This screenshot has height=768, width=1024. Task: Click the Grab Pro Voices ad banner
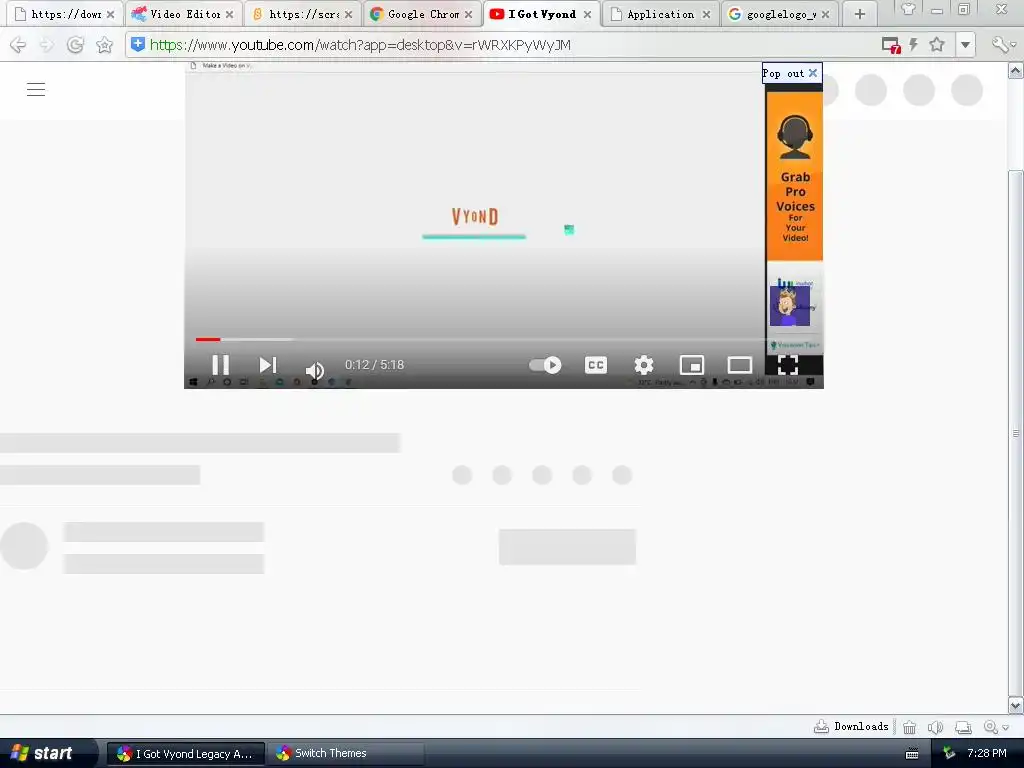(794, 176)
